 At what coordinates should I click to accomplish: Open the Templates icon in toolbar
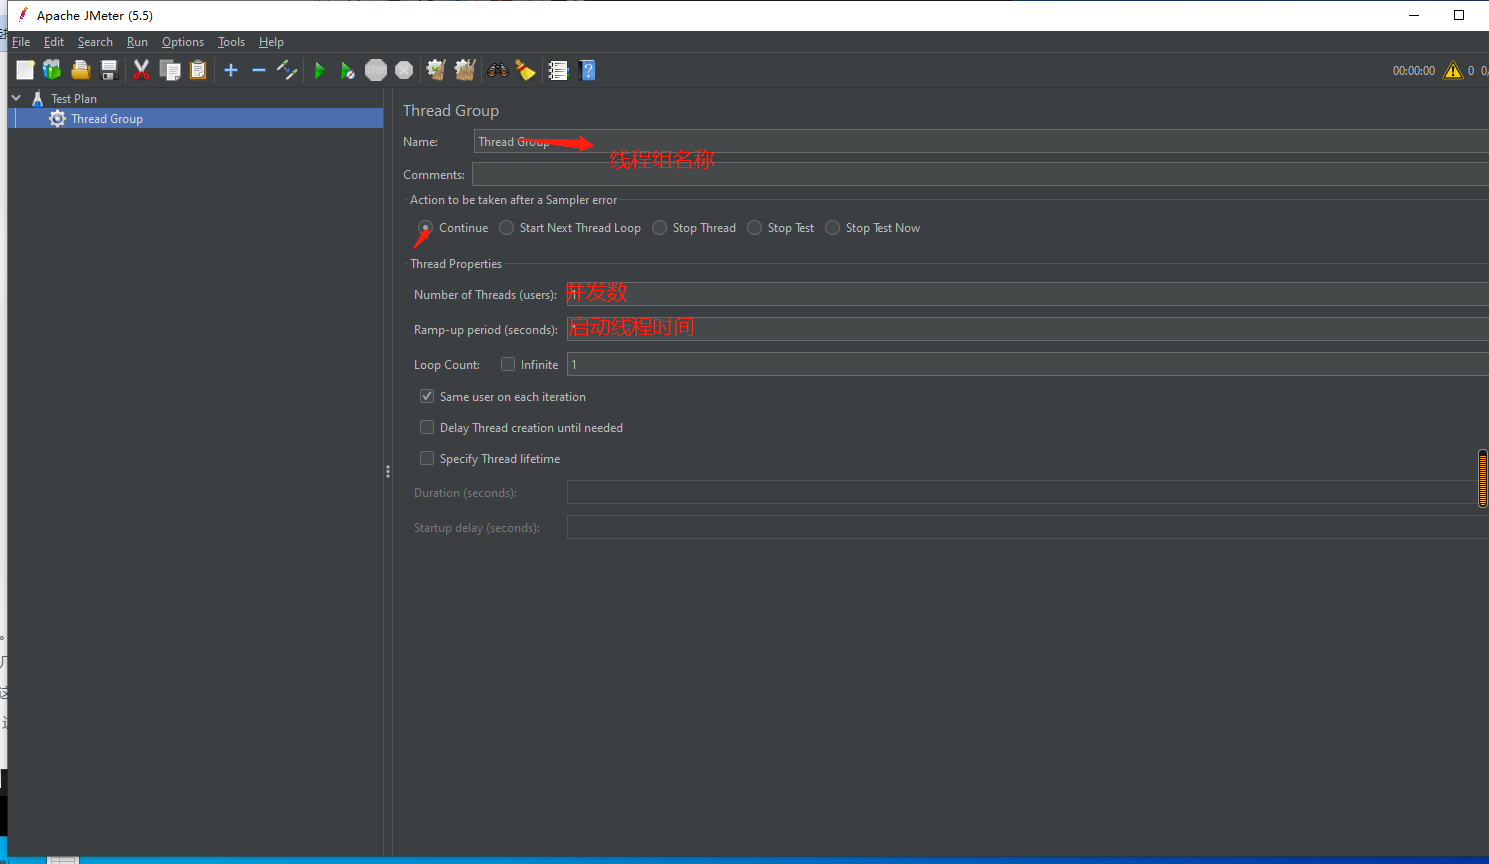coord(52,70)
